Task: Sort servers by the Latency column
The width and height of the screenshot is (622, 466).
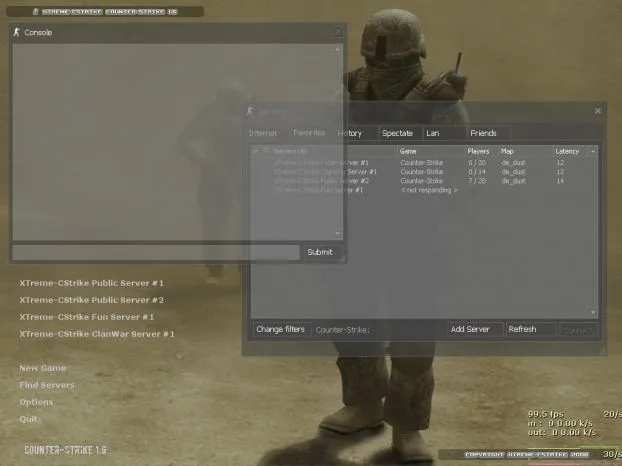Action: point(568,151)
